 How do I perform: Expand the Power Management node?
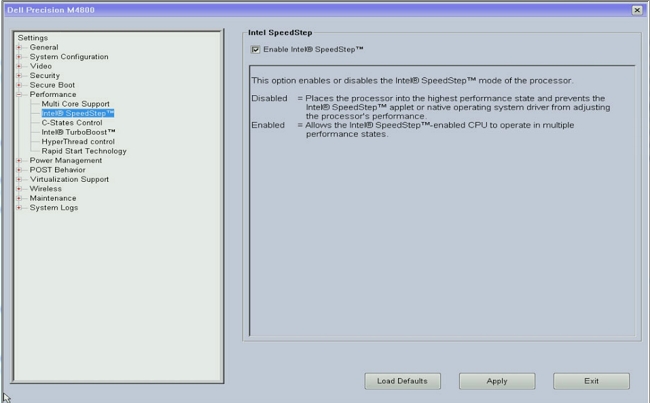tap(19, 160)
